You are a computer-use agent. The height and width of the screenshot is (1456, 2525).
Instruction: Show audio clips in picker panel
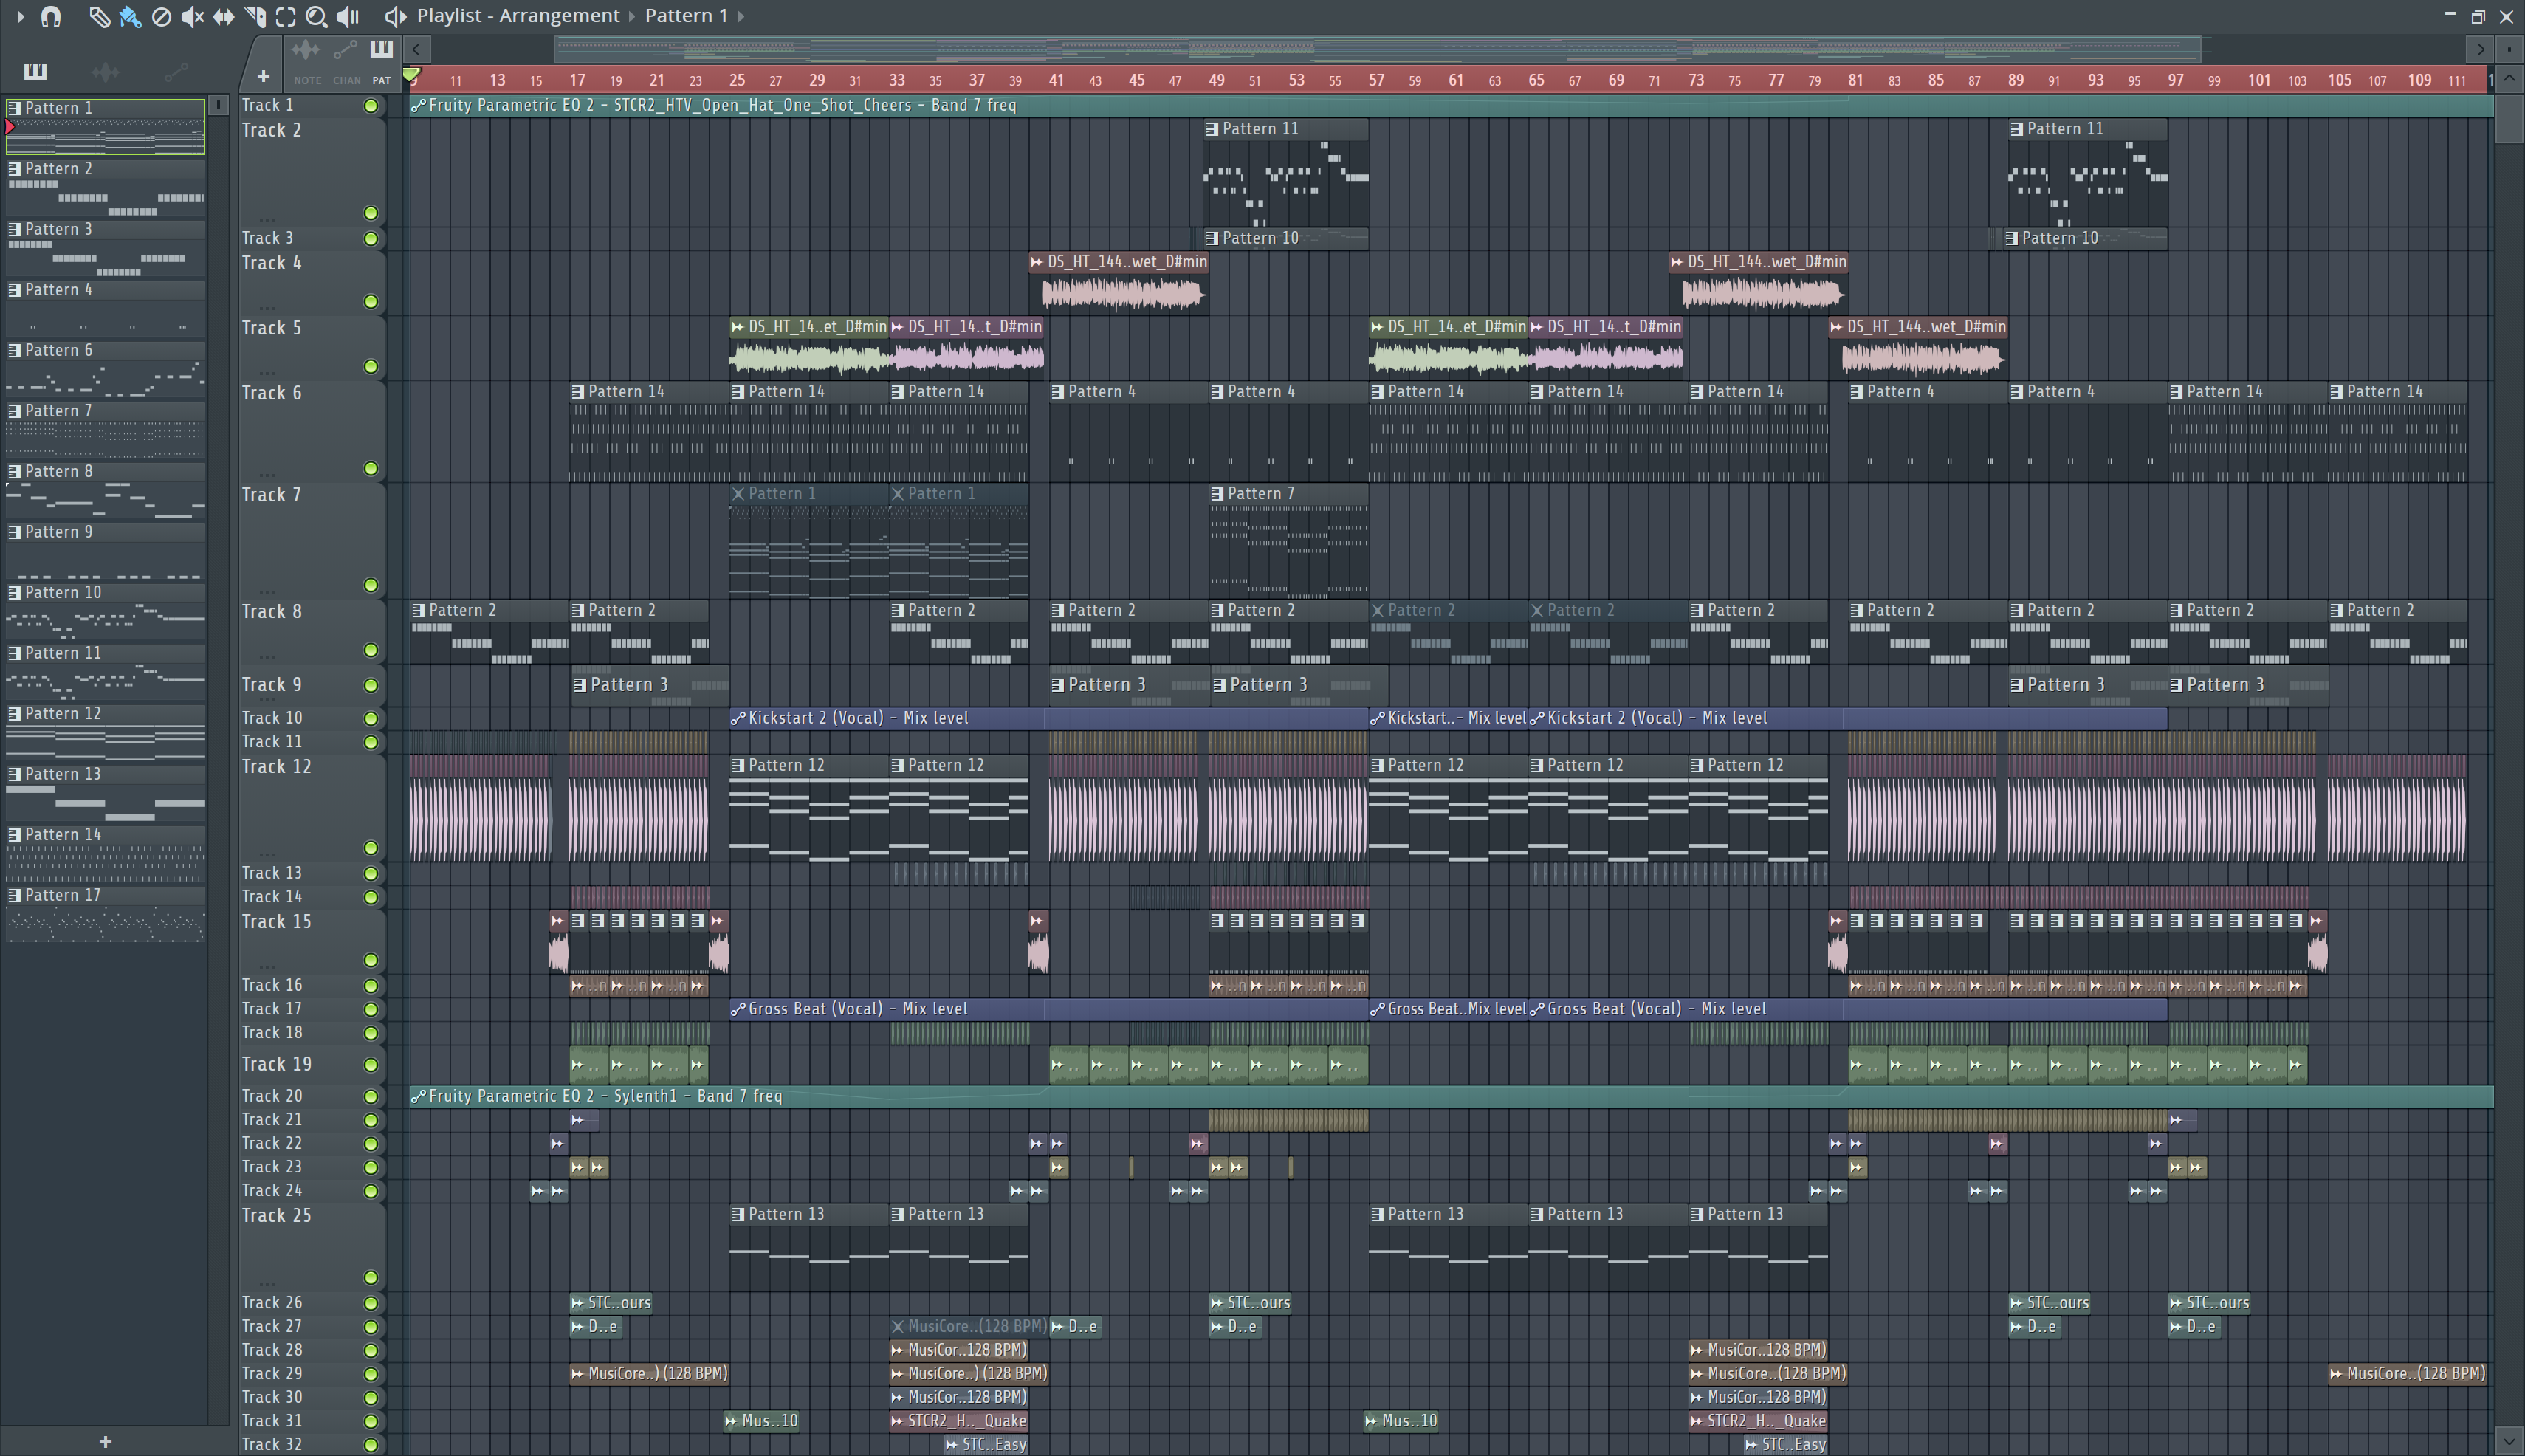tap(105, 71)
